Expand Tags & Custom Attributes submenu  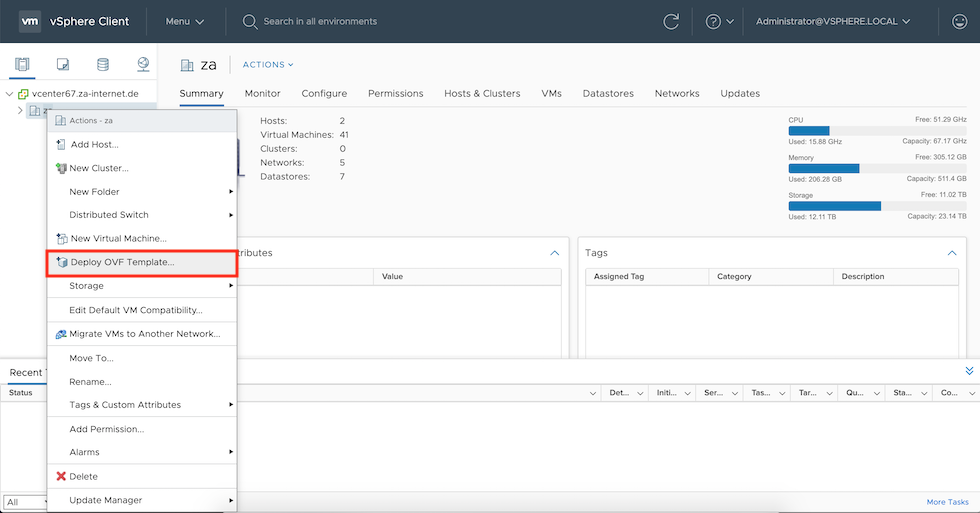coord(142,405)
